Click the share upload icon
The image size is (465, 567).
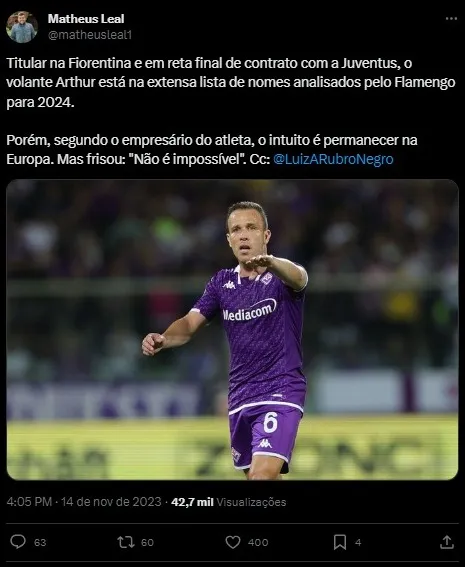pos(447,542)
